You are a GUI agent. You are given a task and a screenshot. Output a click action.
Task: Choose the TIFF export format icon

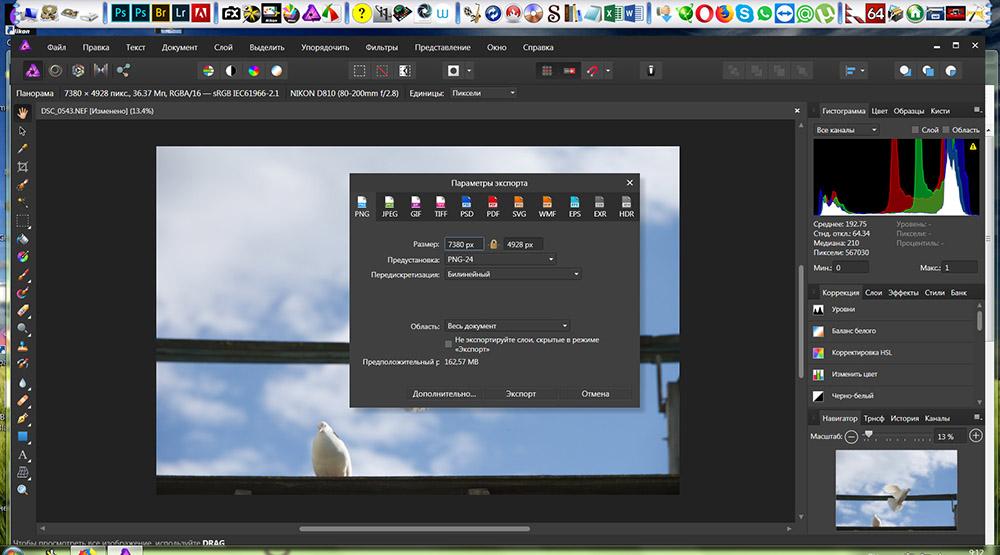coord(441,207)
